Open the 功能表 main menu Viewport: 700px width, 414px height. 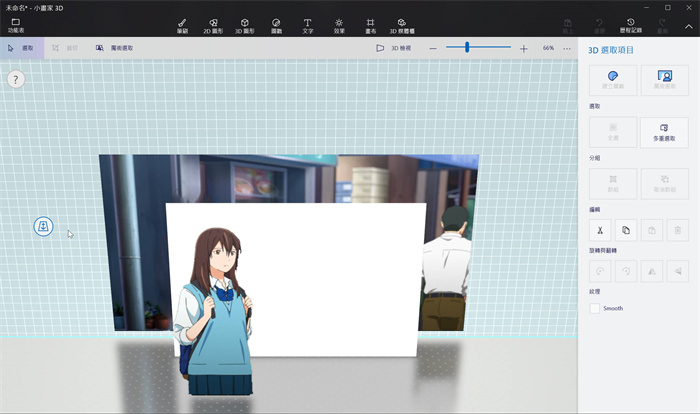(15, 25)
